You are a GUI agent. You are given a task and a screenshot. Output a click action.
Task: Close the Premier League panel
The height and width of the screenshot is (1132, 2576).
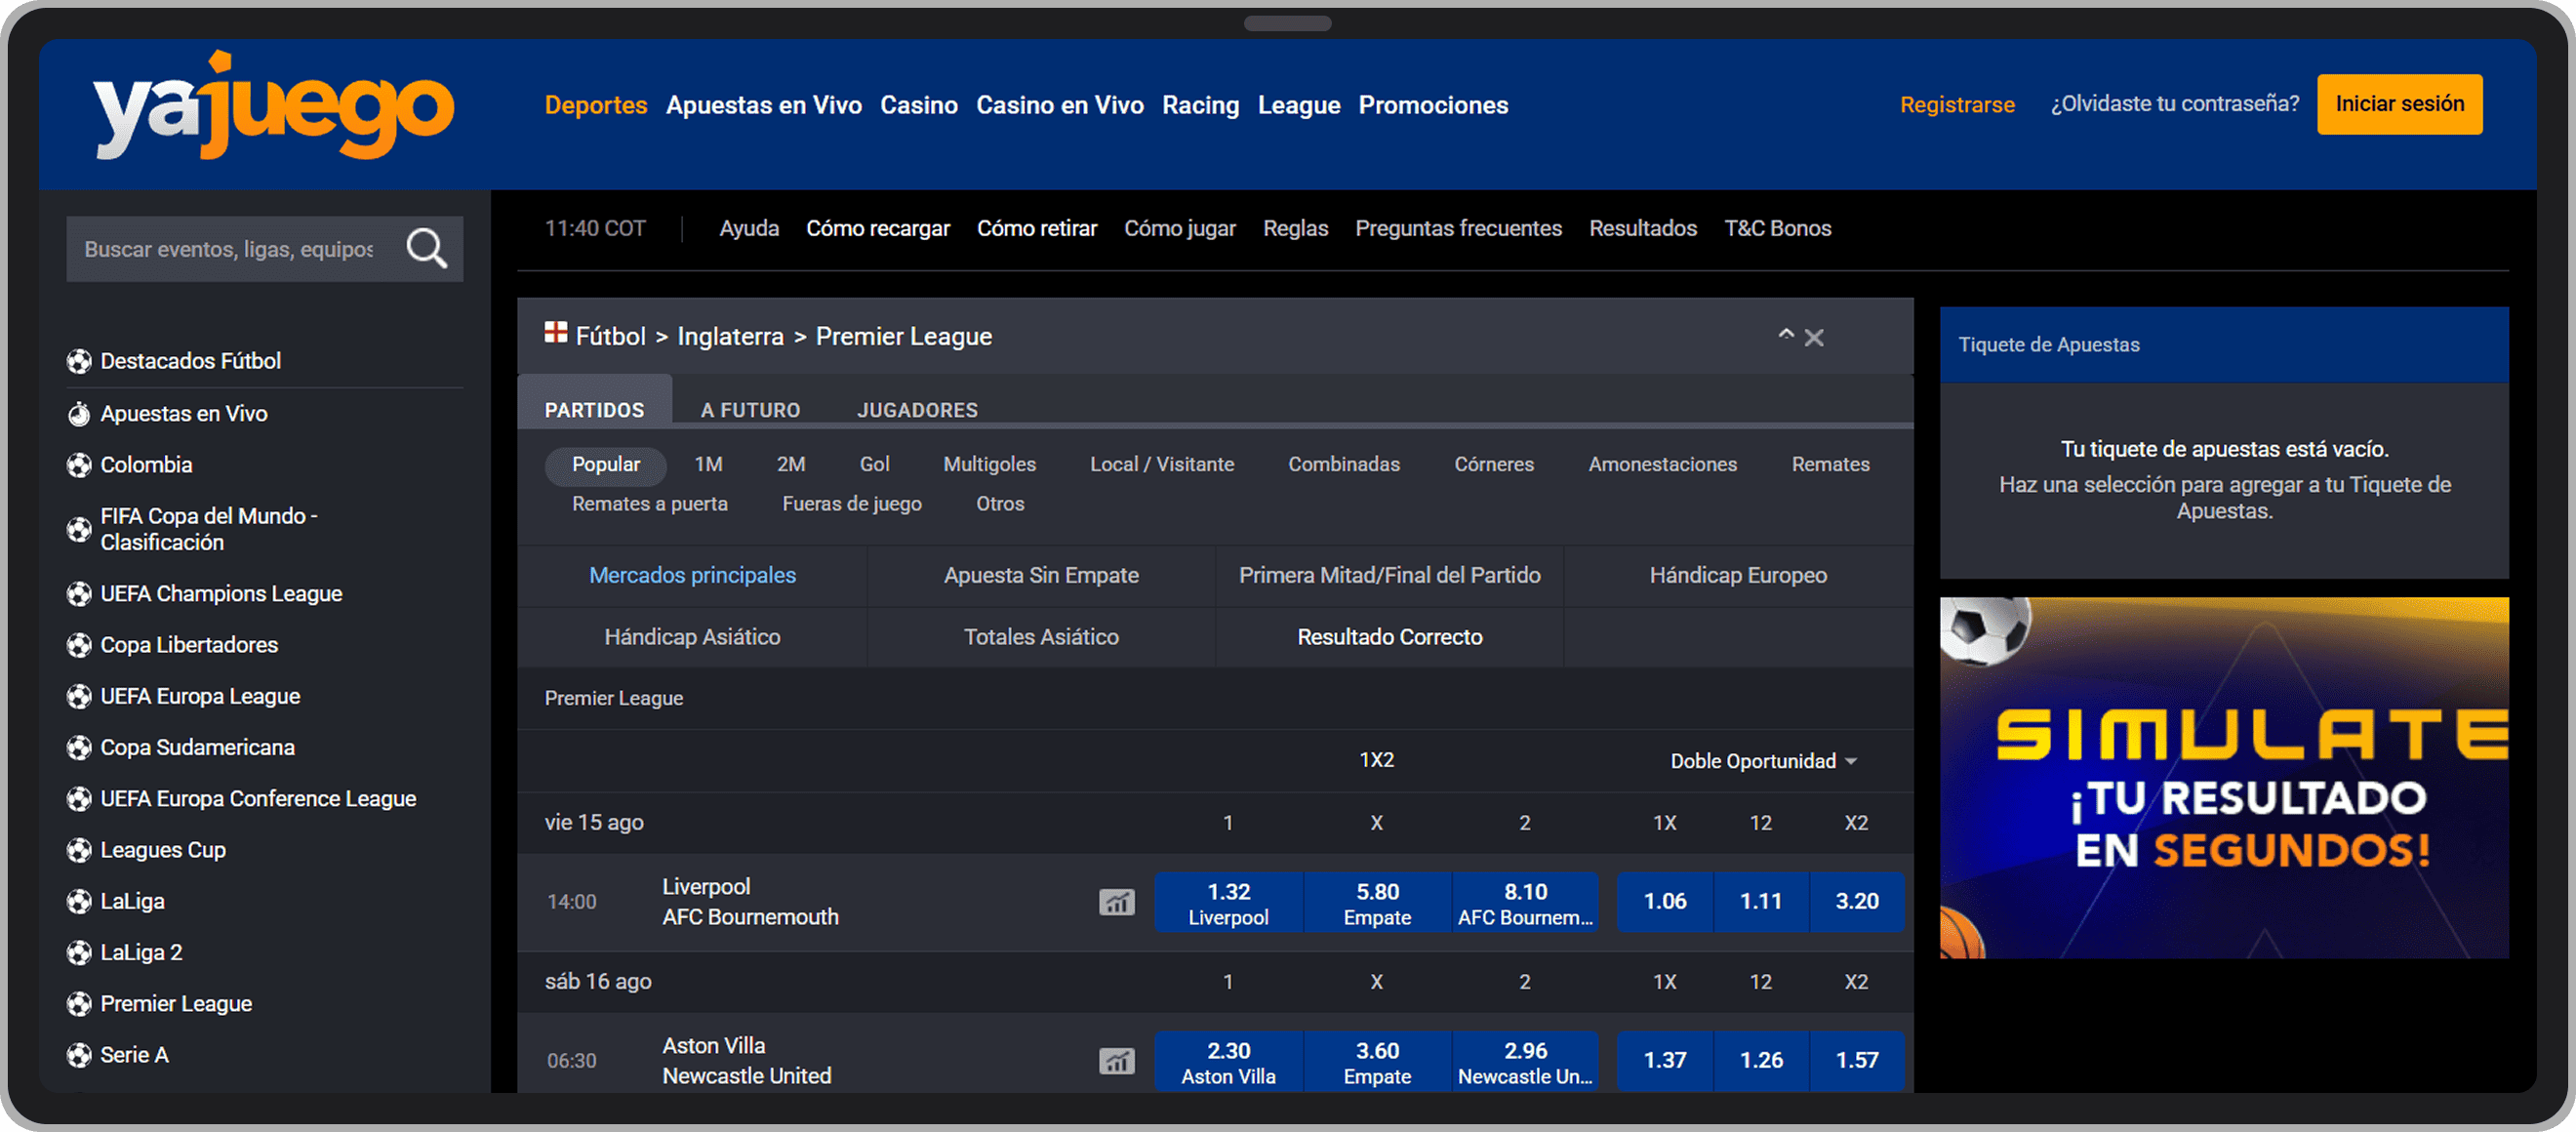(x=1814, y=338)
